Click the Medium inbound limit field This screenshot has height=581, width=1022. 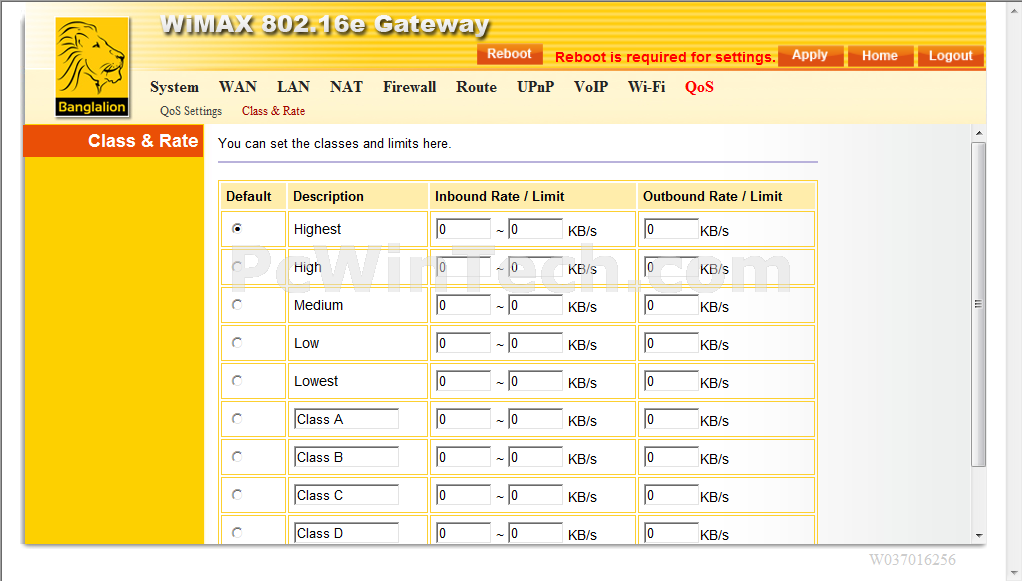tap(535, 305)
